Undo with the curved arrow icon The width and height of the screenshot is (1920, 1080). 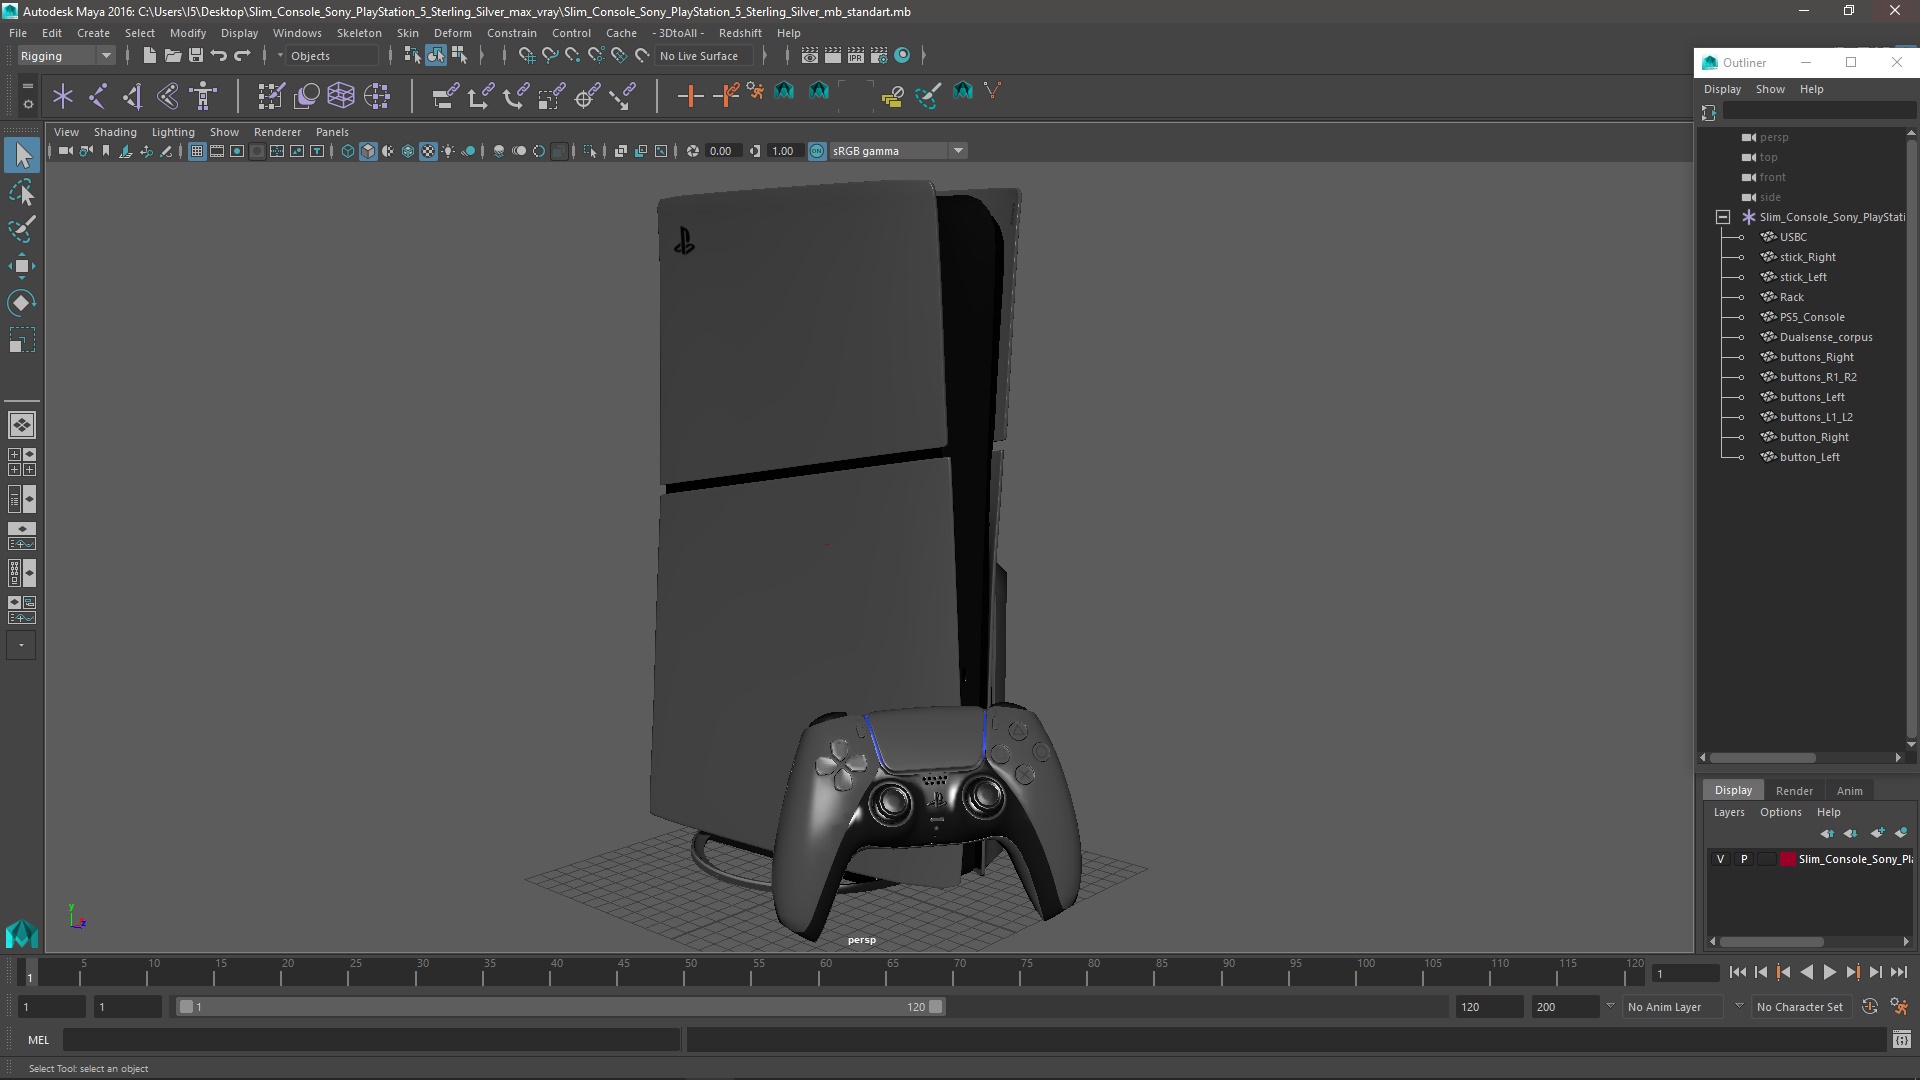(218, 56)
